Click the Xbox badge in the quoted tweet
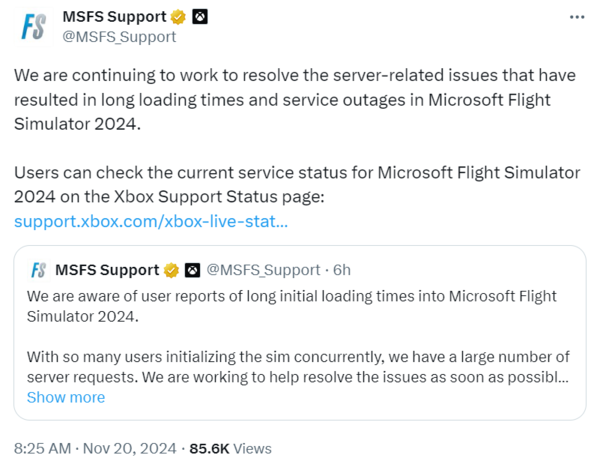600x467 pixels. point(192,270)
